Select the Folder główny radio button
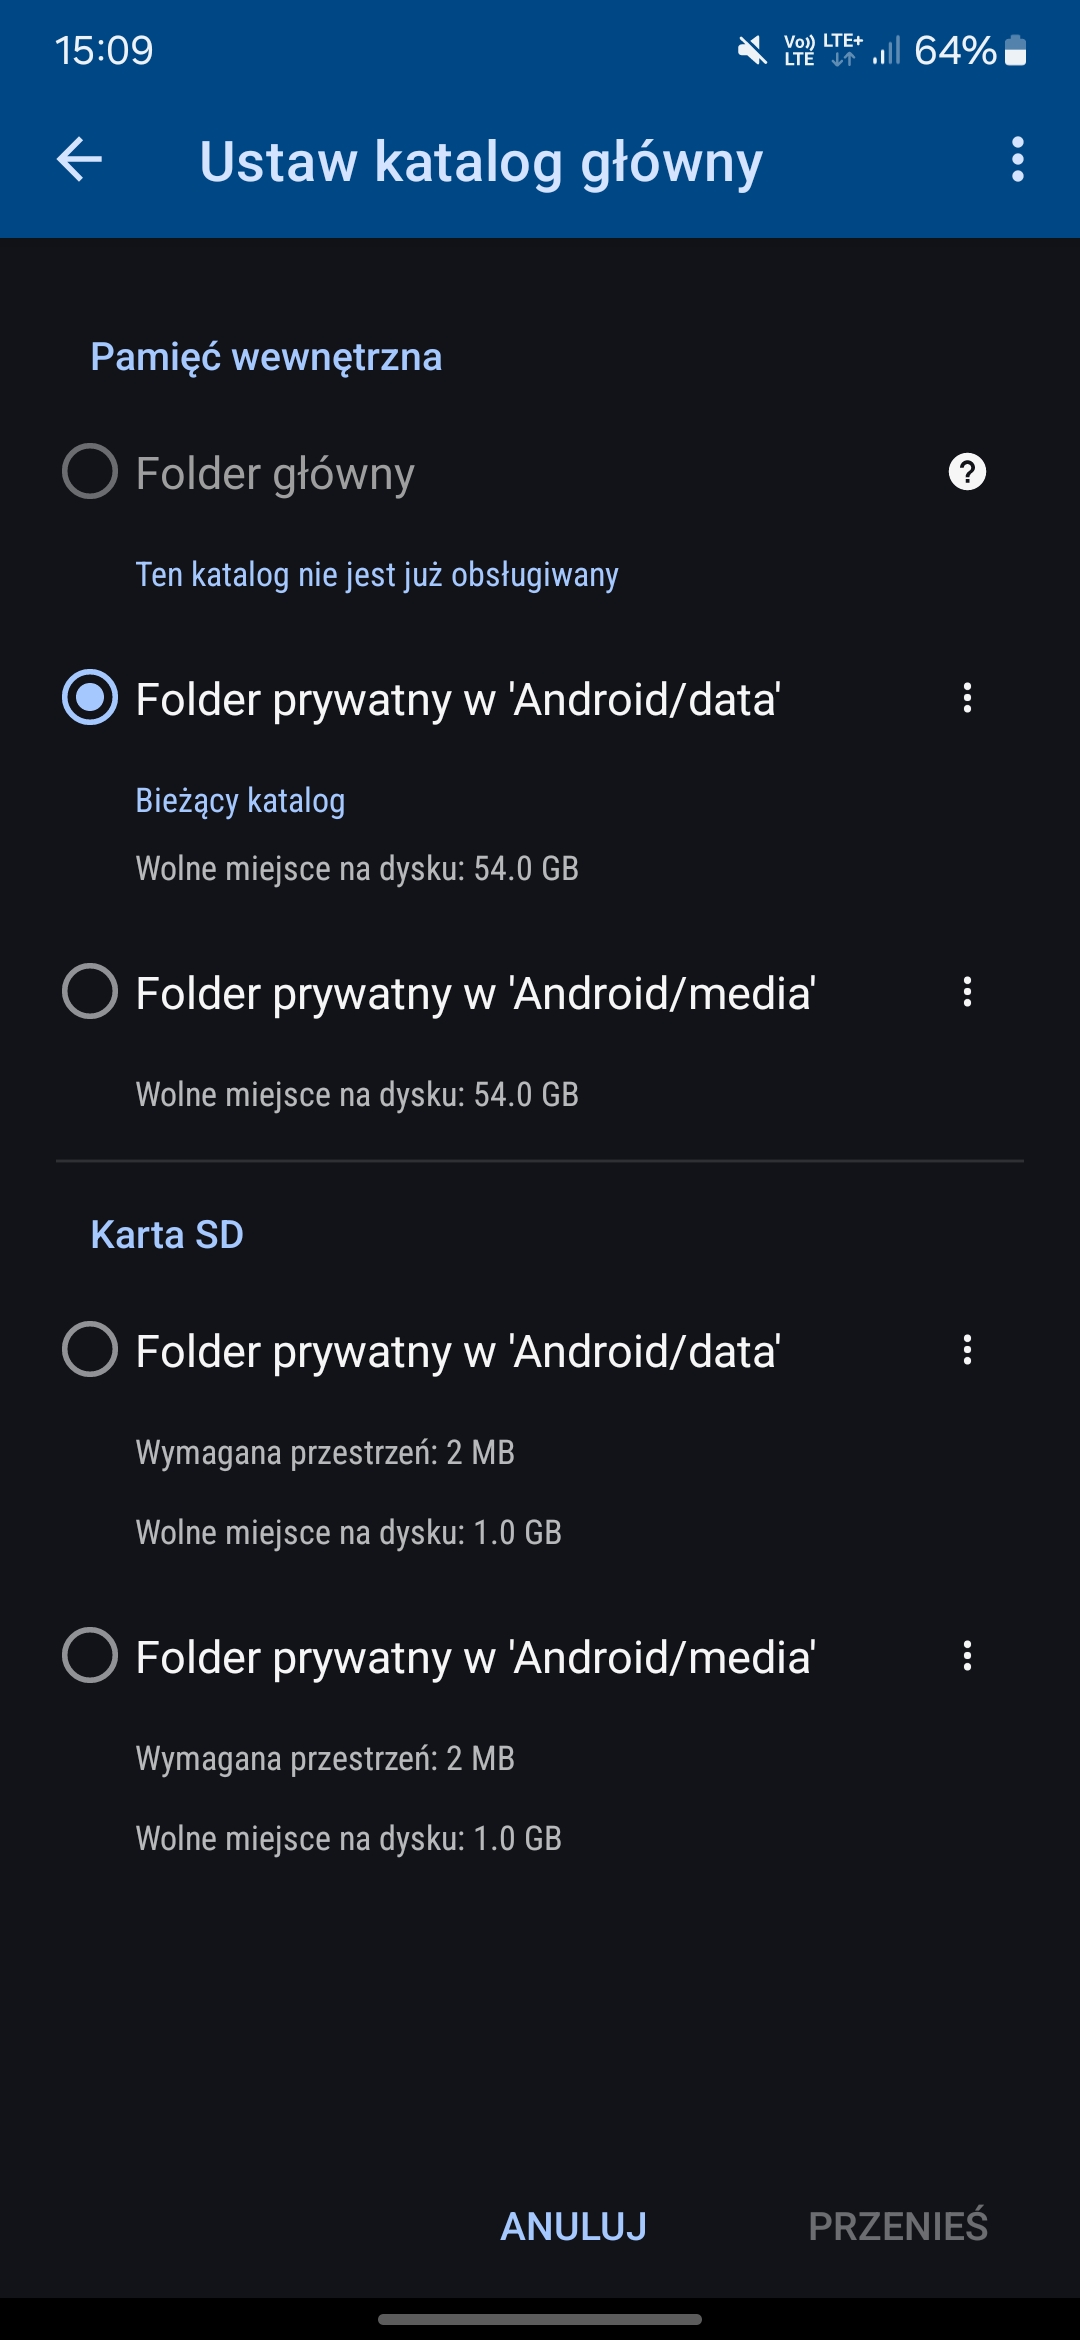Image resolution: width=1080 pixels, height=2340 pixels. (90, 472)
